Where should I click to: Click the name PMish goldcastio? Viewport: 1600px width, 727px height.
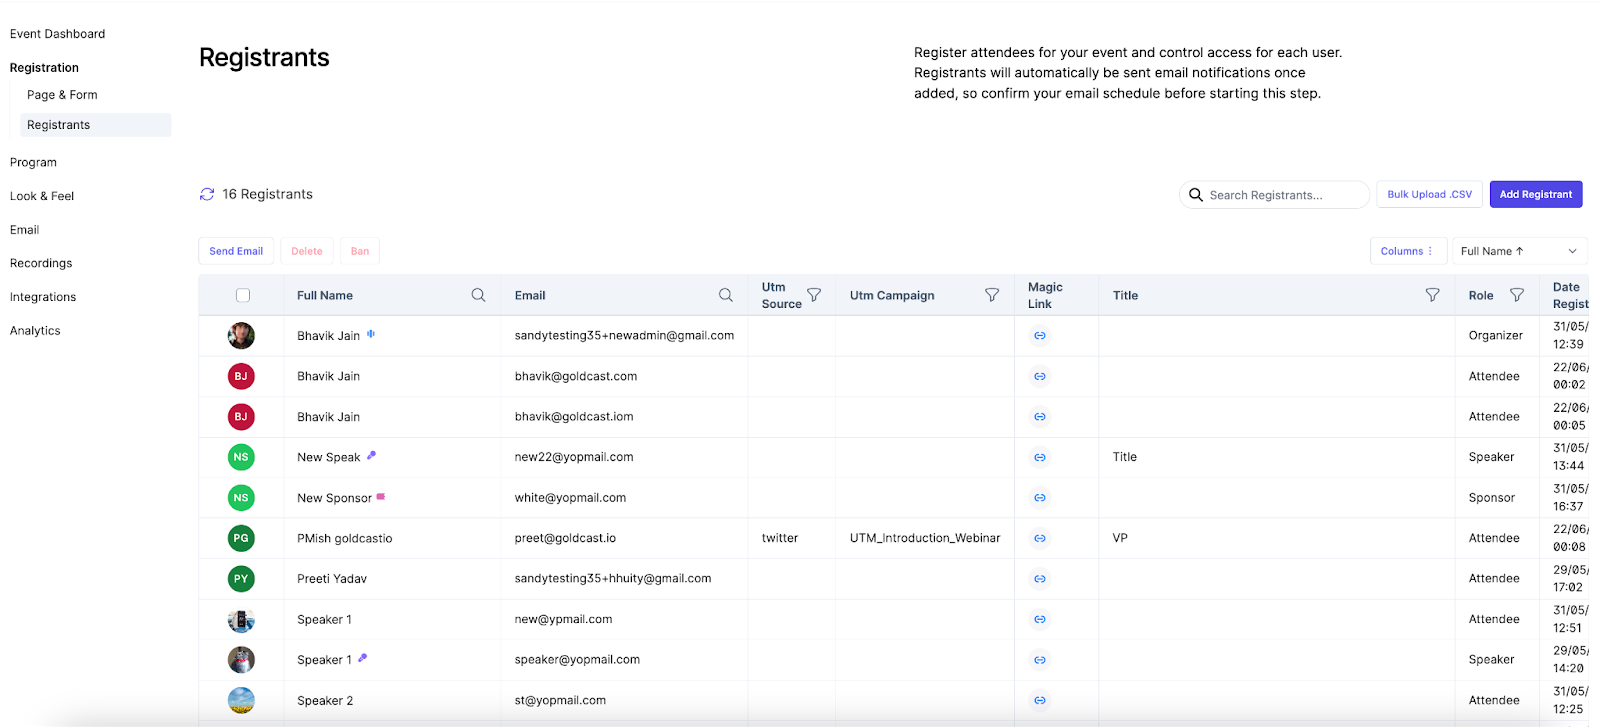(345, 538)
